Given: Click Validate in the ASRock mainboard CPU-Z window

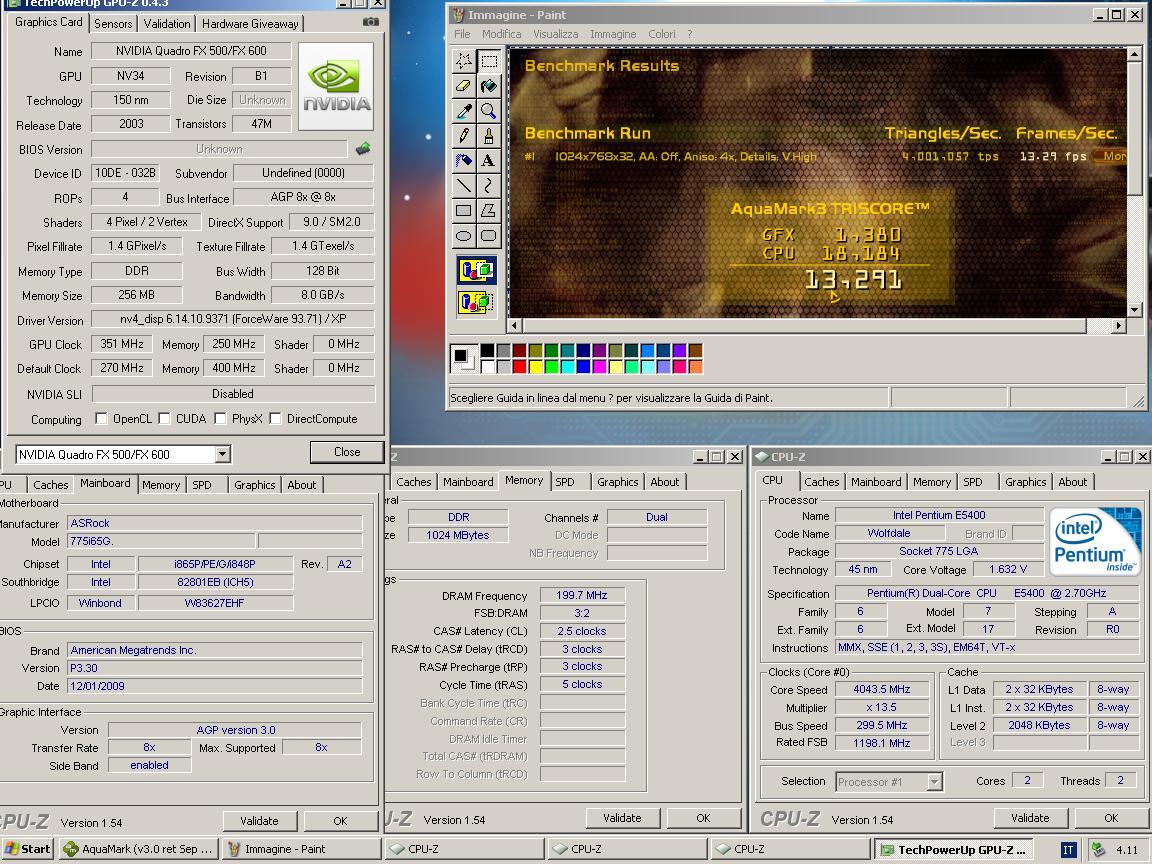Looking at the screenshot, I should coord(259,821).
